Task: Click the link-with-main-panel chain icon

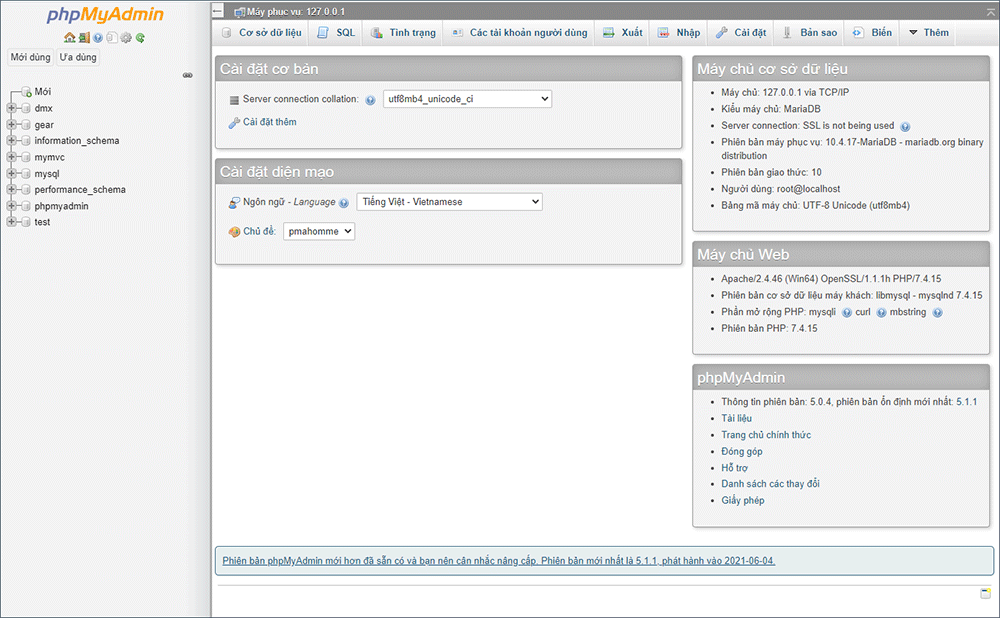Action: tap(188, 75)
